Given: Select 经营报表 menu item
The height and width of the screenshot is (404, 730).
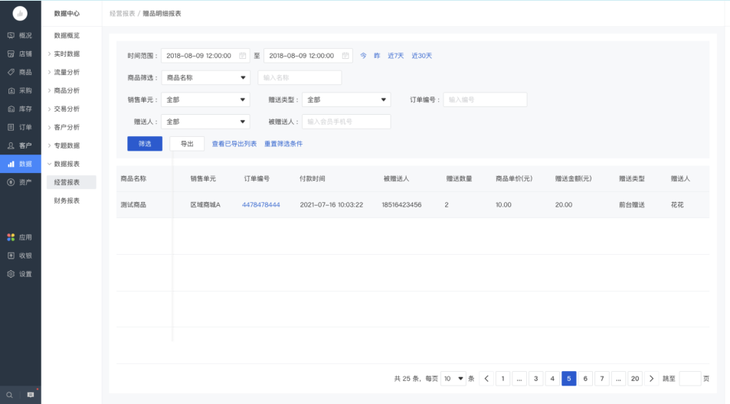Looking at the screenshot, I should tap(71, 182).
